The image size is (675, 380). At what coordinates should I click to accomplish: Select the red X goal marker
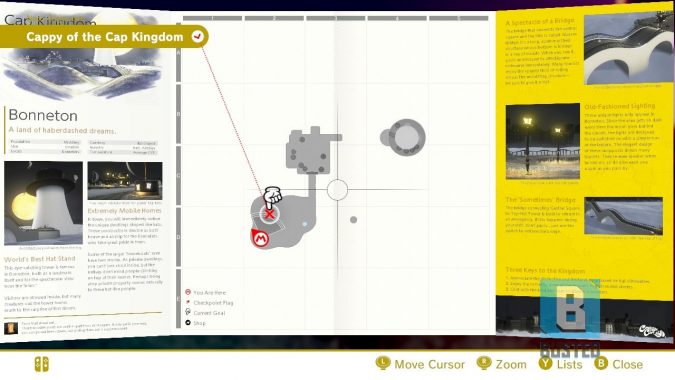tap(269, 214)
